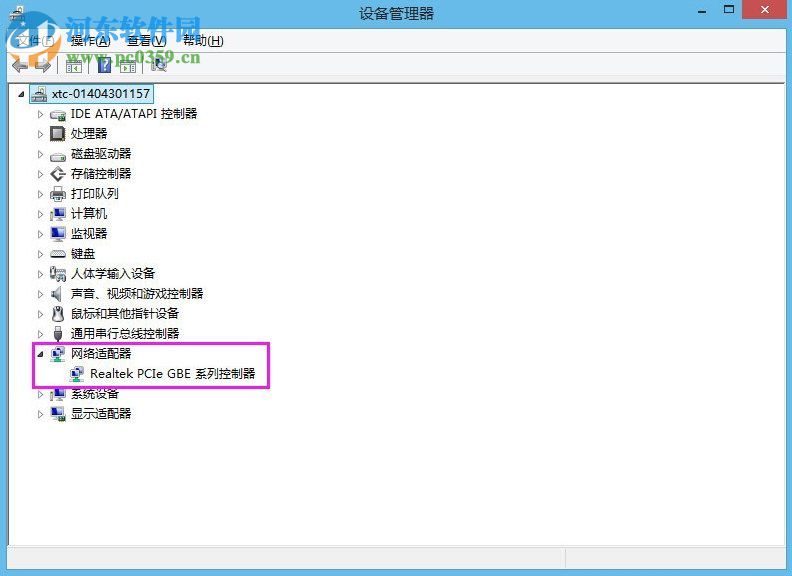The image size is (792, 576).
Task: Click the network adapter category icon
Action: click(58, 354)
